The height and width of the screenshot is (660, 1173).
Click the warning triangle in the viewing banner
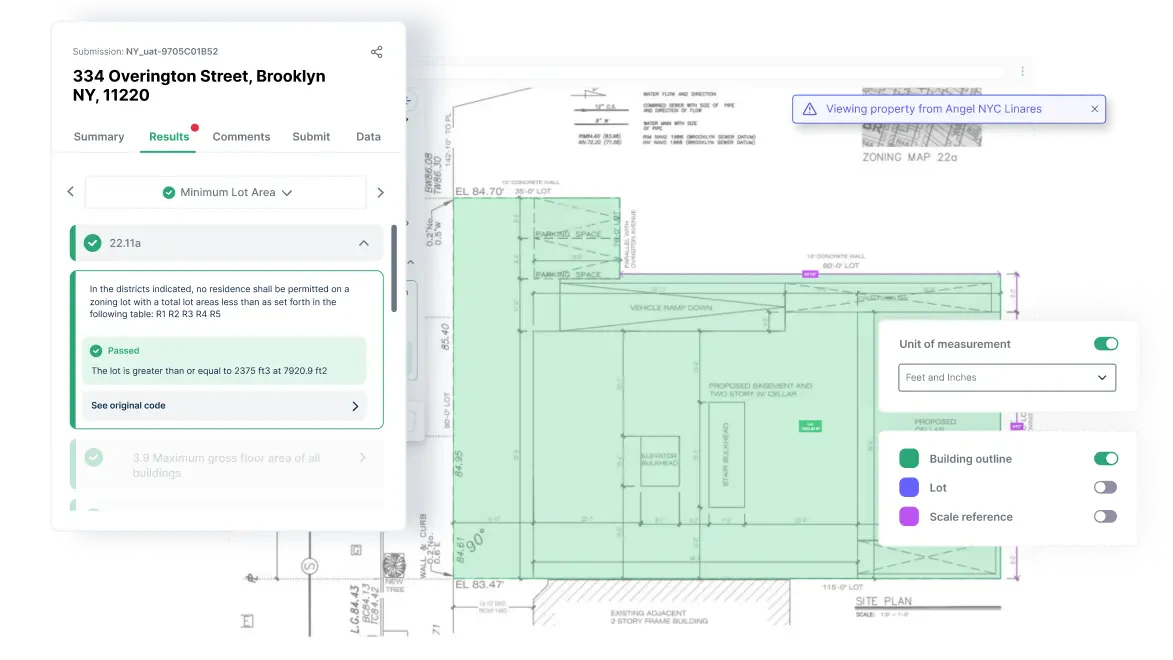pos(809,109)
